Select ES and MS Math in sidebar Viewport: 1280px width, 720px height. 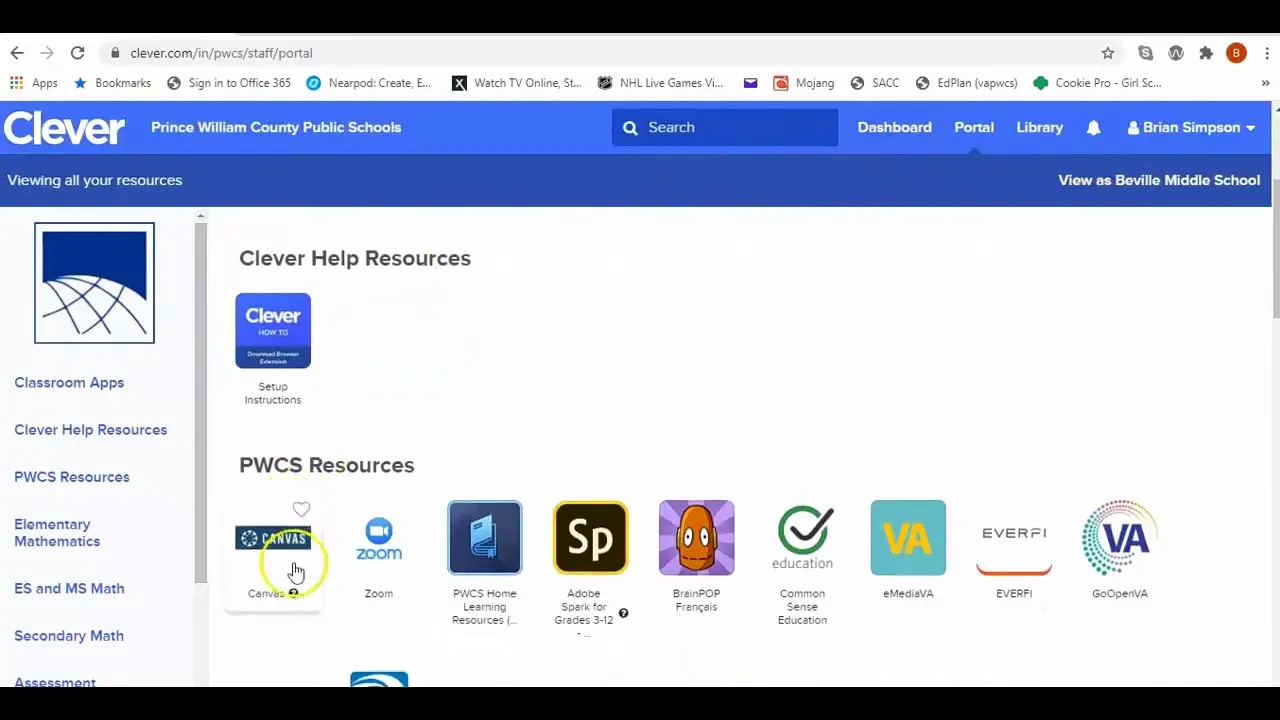[69, 589]
